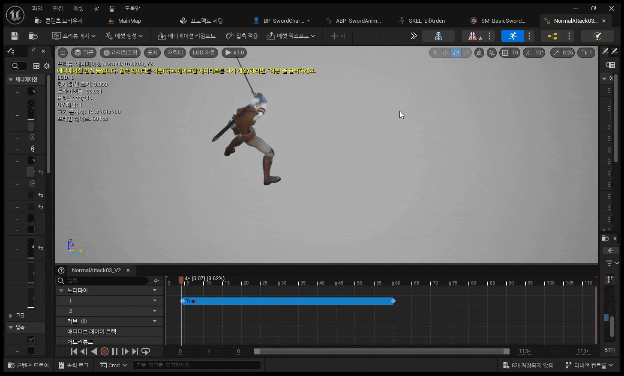The image size is (624, 376).
Task: Click the save asset floppy disk icon
Action: pos(14,36)
